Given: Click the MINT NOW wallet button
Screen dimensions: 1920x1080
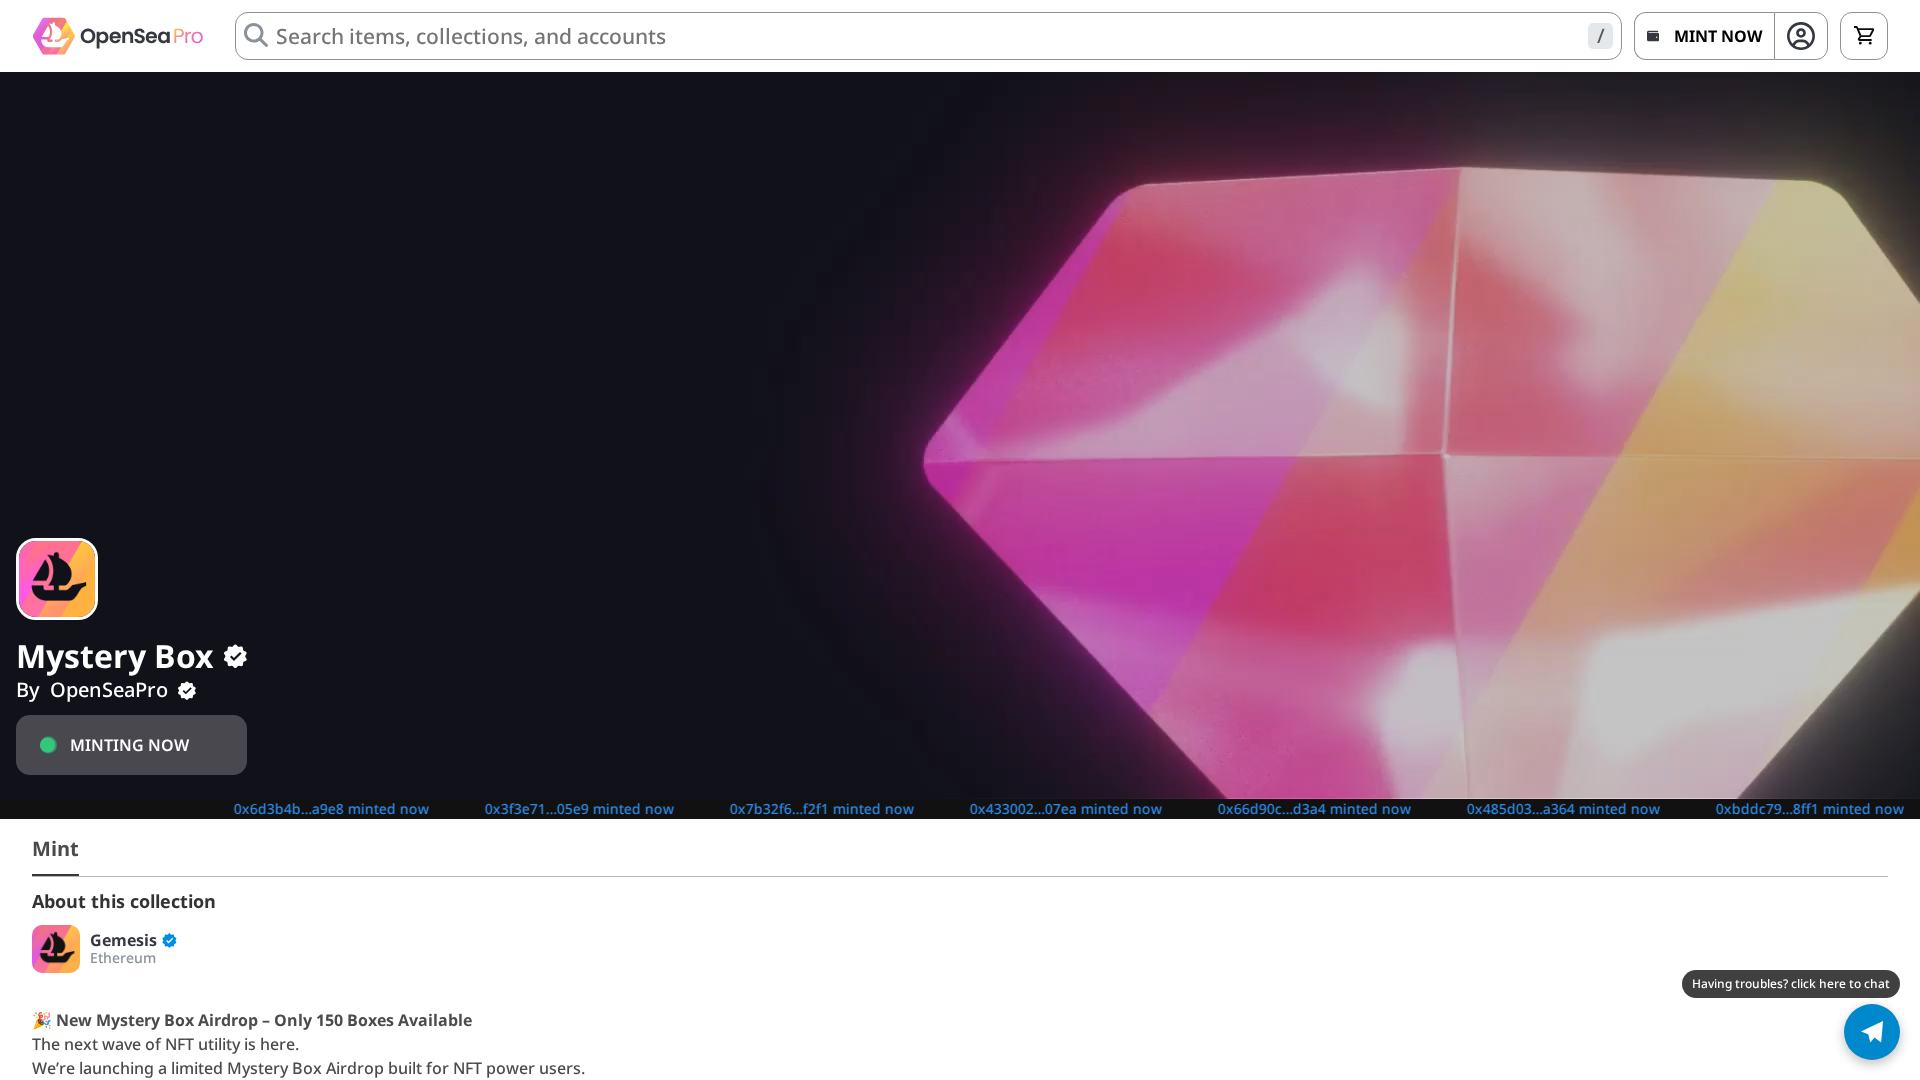Looking at the screenshot, I should pyautogui.click(x=1705, y=36).
